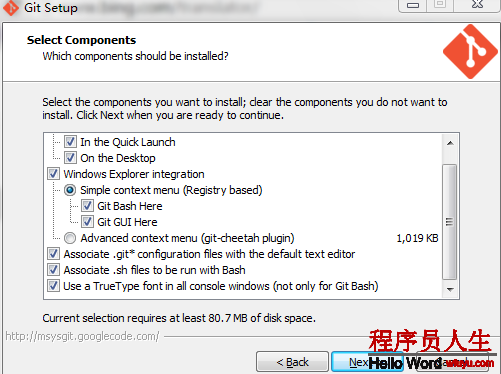
Task: Go to previous page with Back
Action: coord(292,362)
